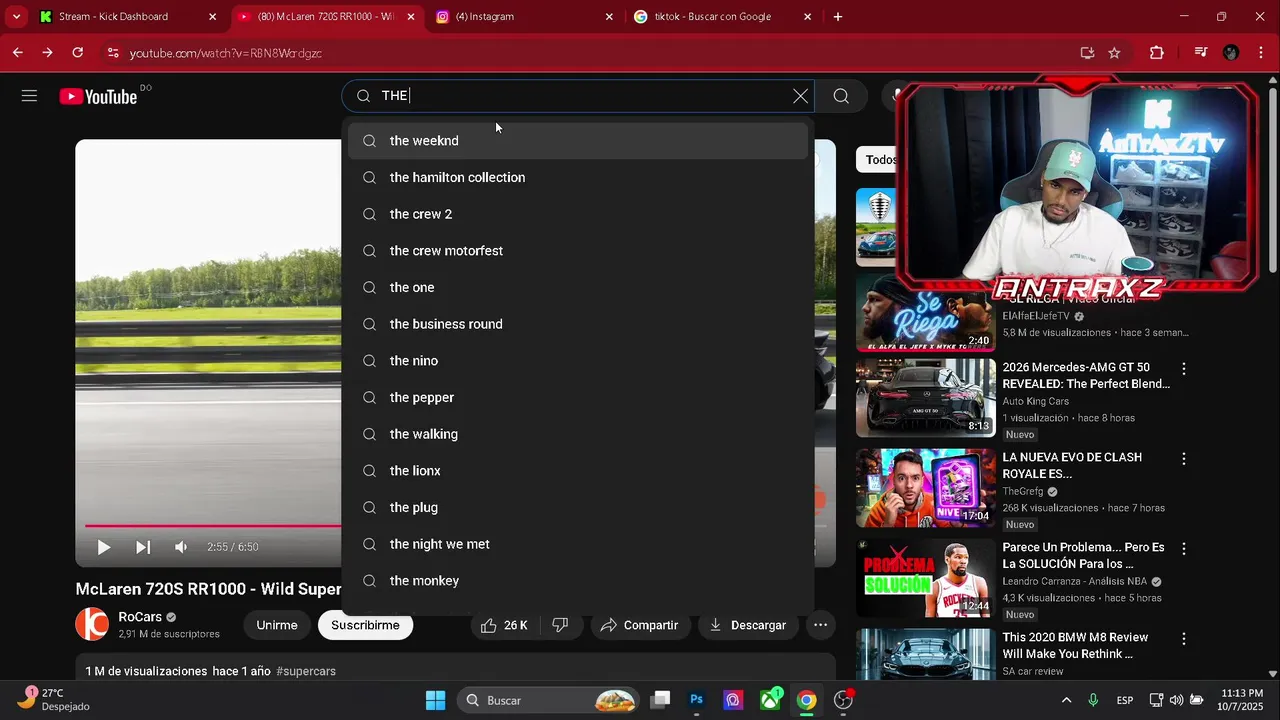Click the Windows taskbar Buscar search box
This screenshot has height=720, width=1280.
click(x=548, y=700)
